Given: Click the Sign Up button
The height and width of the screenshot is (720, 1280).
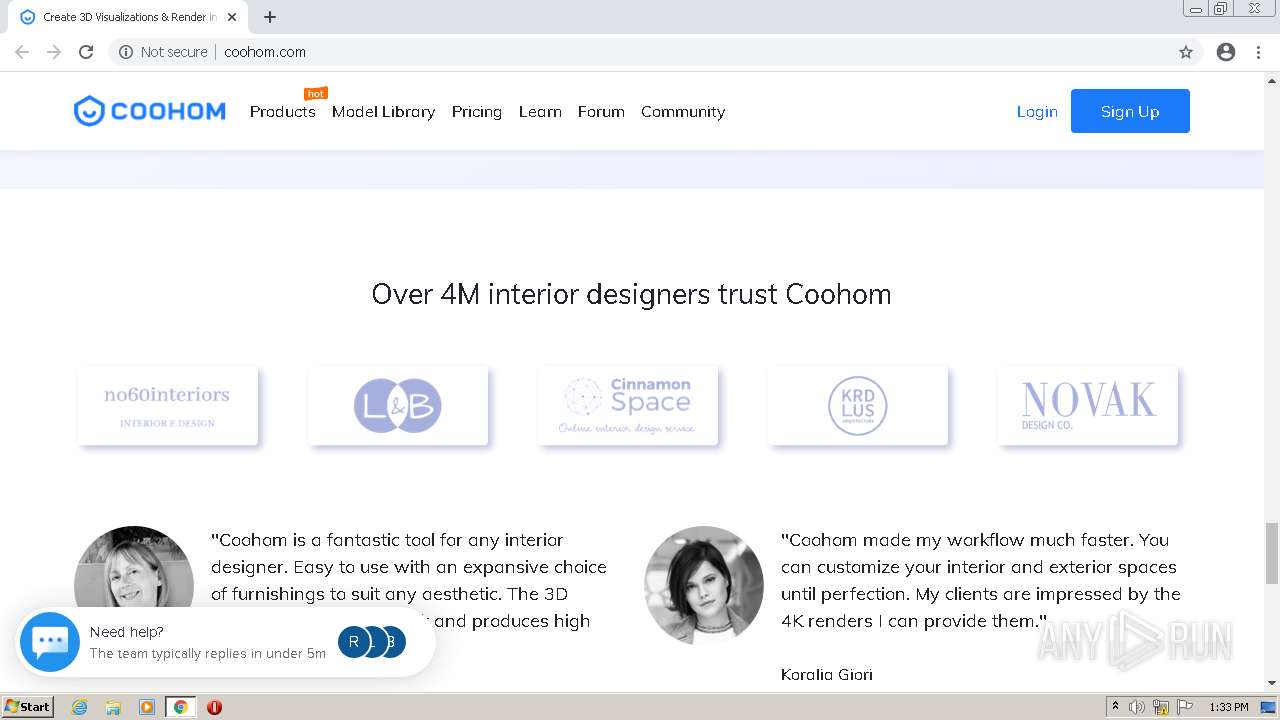Looking at the screenshot, I should click(1130, 111).
